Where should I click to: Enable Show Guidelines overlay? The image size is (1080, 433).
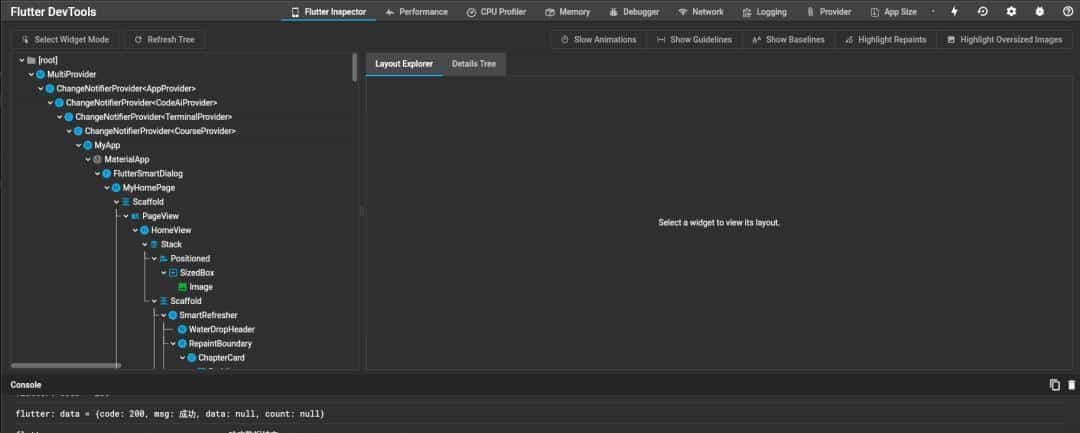coord(694,40)
